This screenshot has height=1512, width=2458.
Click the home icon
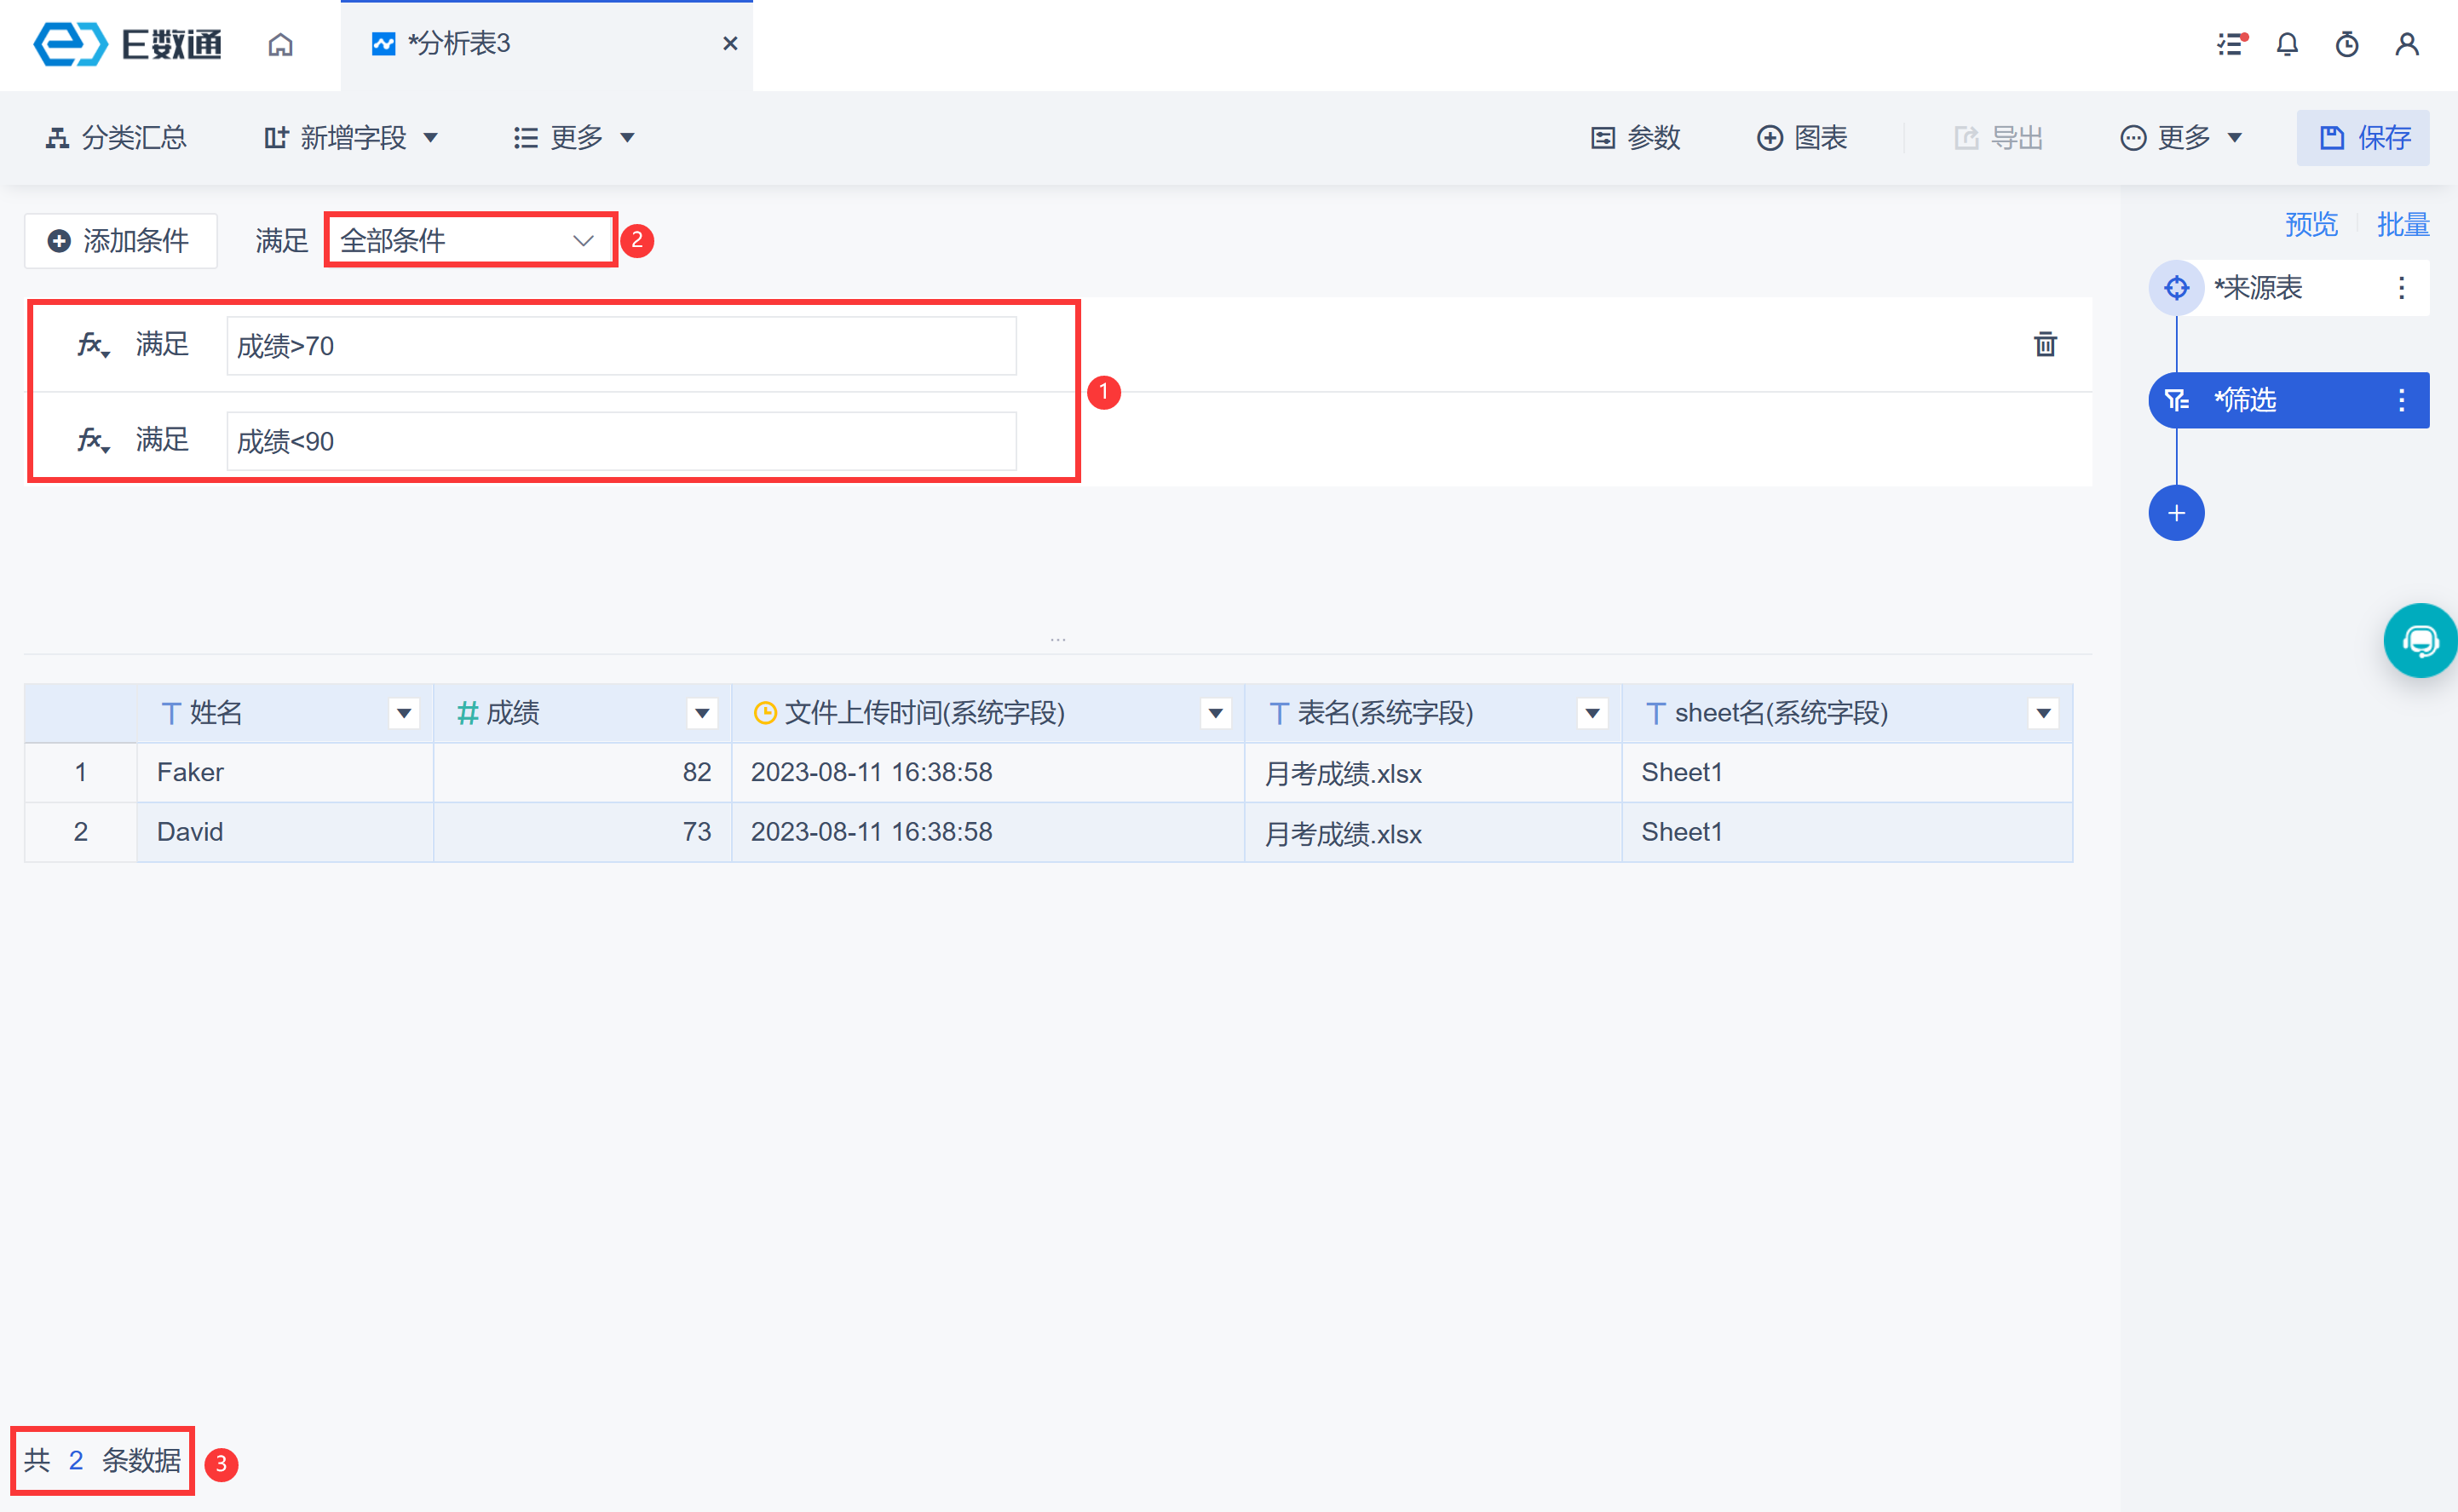(280, 45)
